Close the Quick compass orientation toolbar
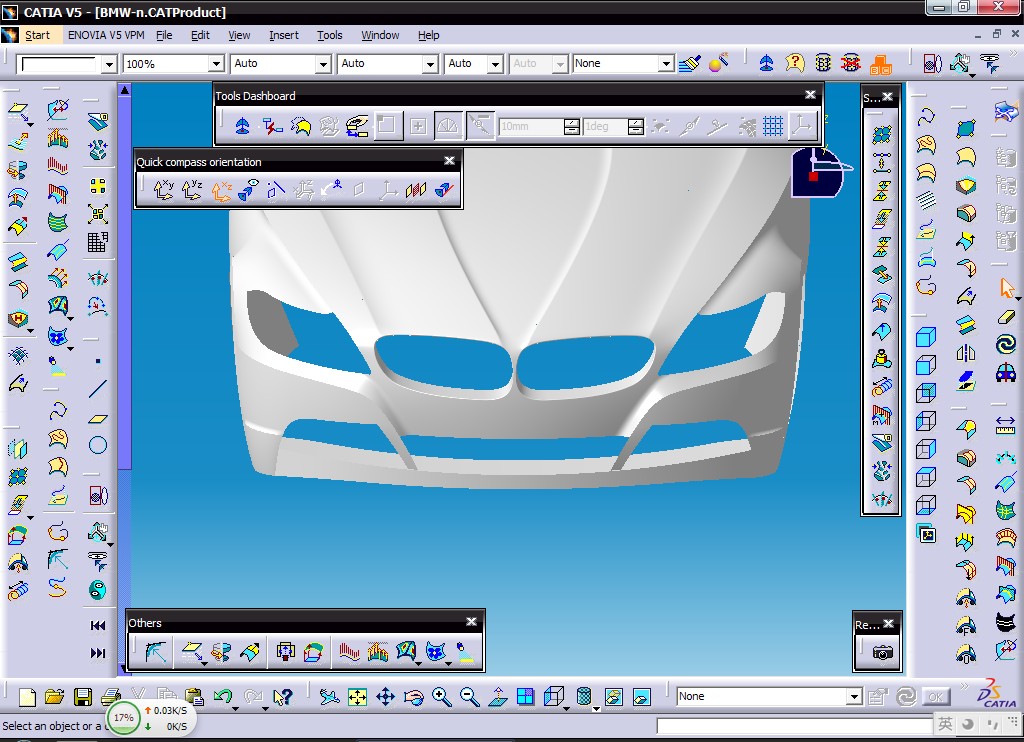 pyautogui.click(x=449, y=161)
